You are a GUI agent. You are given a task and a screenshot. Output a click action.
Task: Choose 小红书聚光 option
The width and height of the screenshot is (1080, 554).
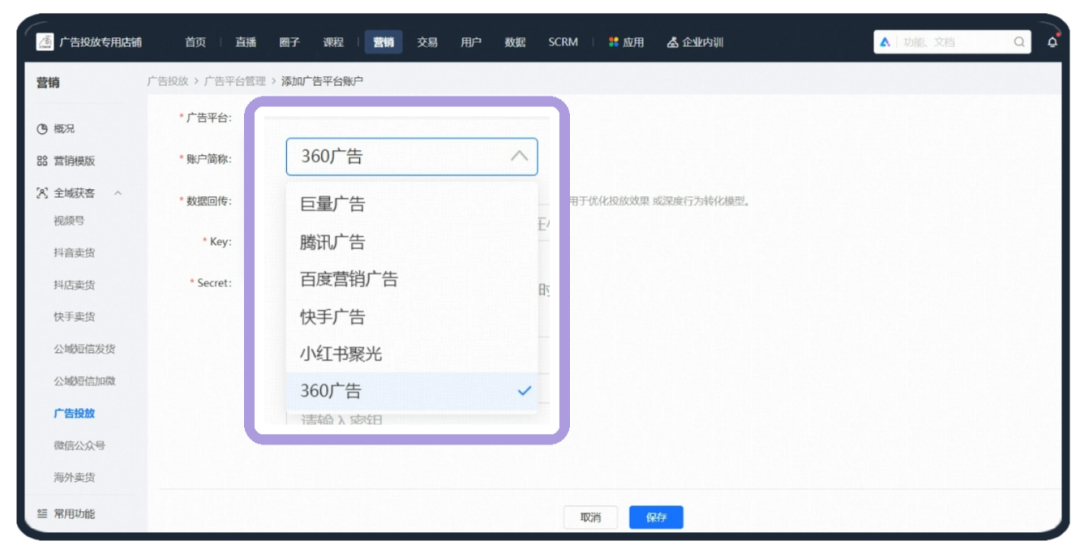coord(411,353)
